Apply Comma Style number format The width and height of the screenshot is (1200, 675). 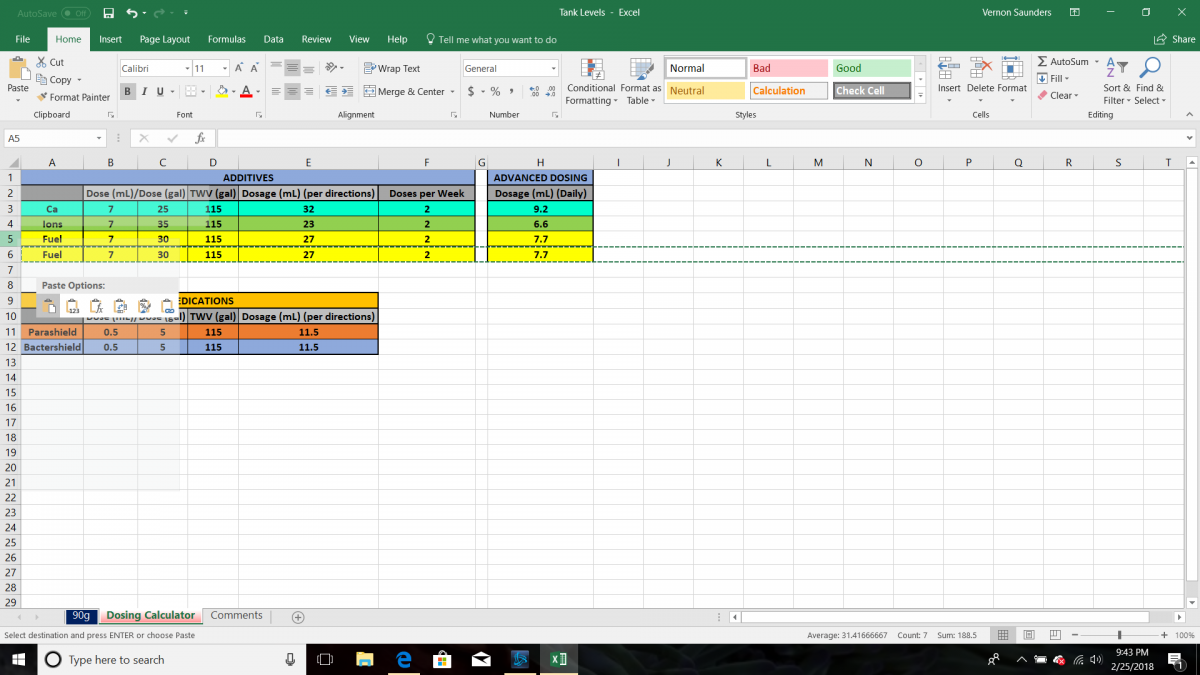[511, 91]
